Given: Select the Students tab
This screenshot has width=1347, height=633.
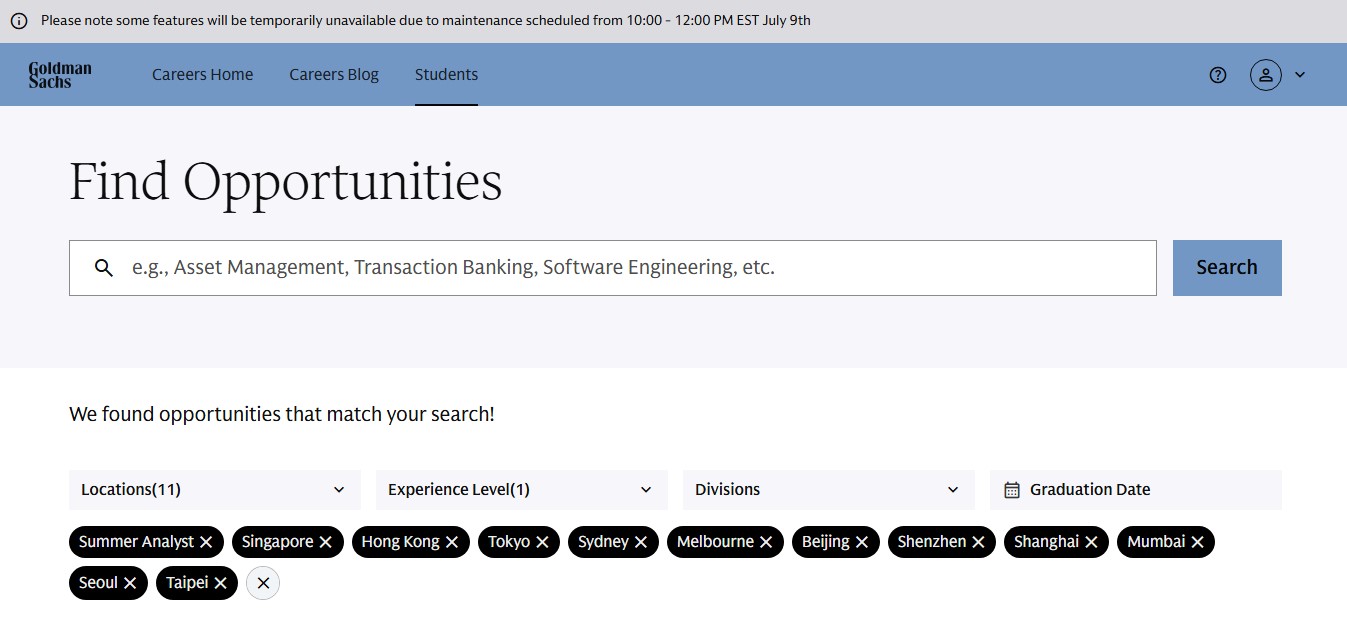Looking at the screenshot, I should 446,74.
